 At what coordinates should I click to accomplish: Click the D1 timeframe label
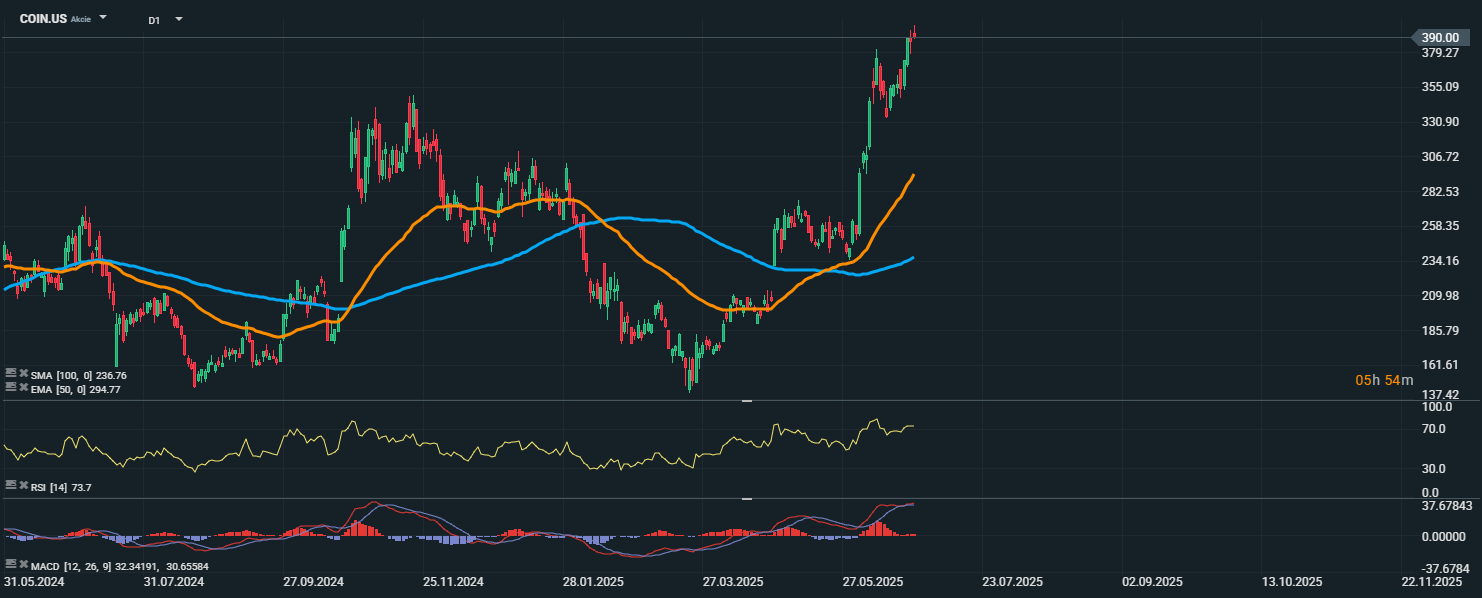tap(154, 20)
